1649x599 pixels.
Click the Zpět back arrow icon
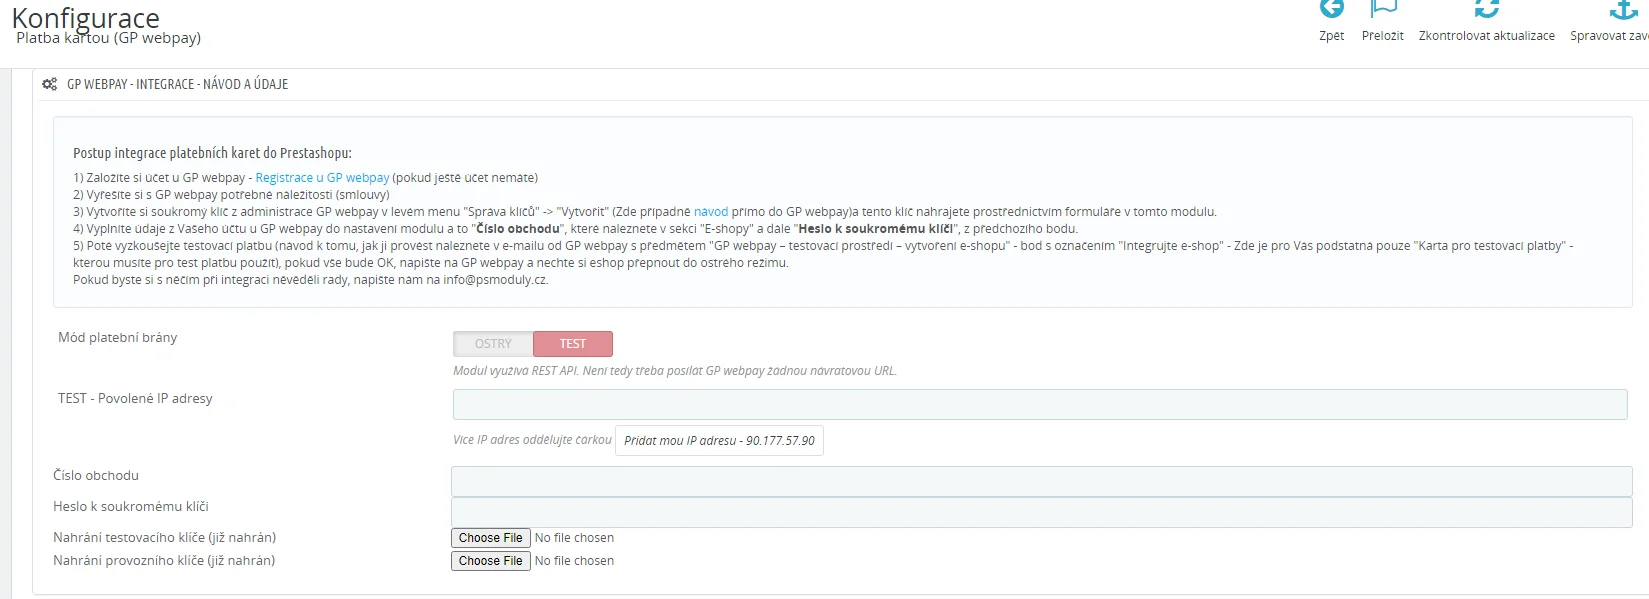(1331, 9)
